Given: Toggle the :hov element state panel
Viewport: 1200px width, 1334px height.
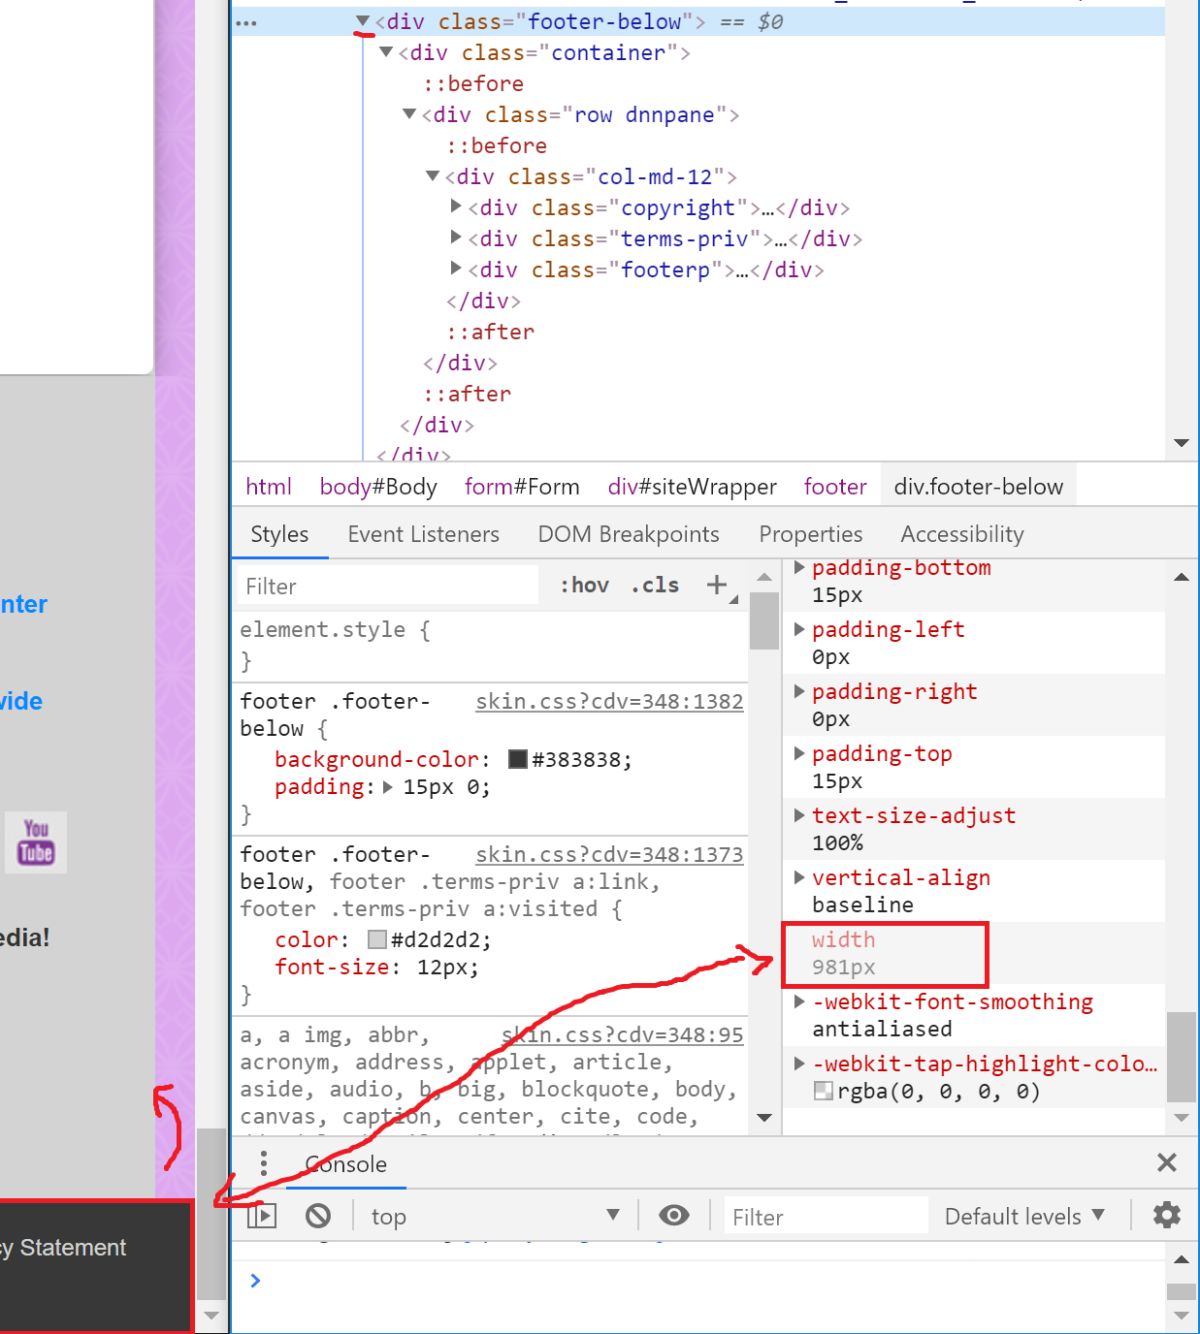Looking at the screenshot, I should point(585,585).
